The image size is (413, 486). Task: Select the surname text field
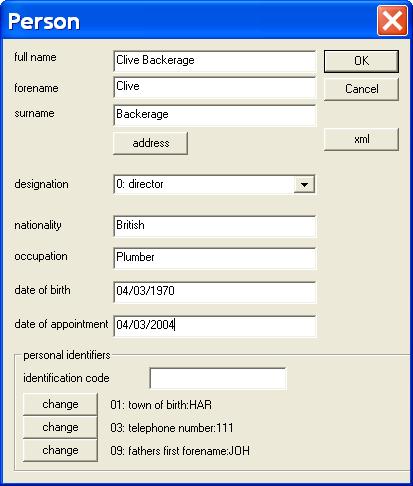click(x=214, y=115)
